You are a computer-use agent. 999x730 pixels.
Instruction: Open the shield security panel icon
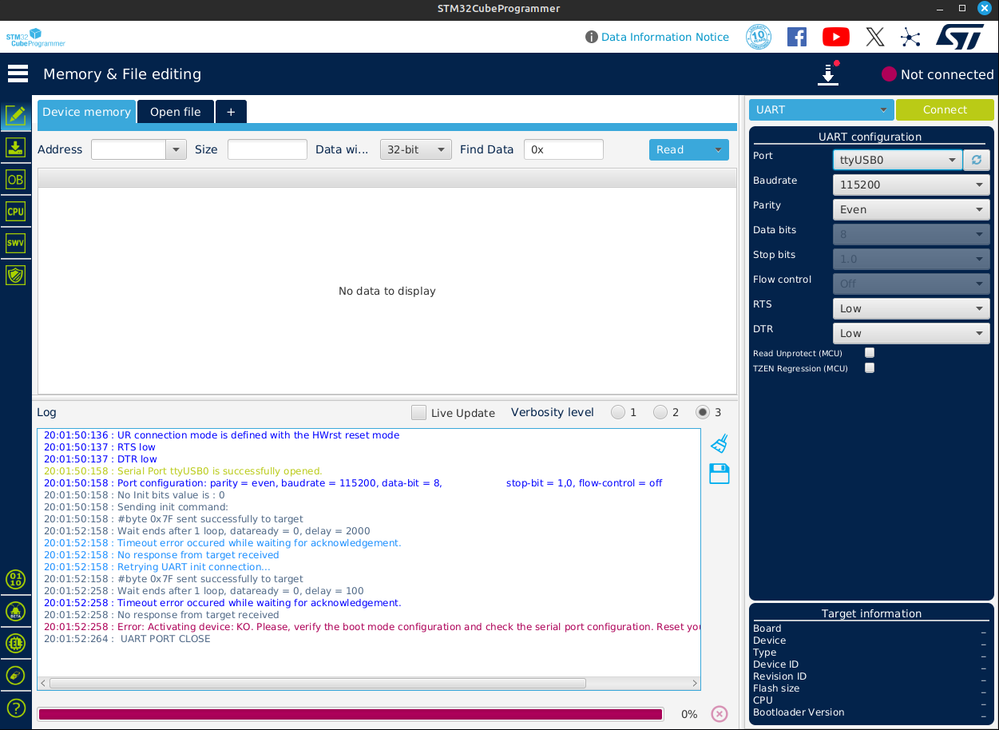pos(15,275)
